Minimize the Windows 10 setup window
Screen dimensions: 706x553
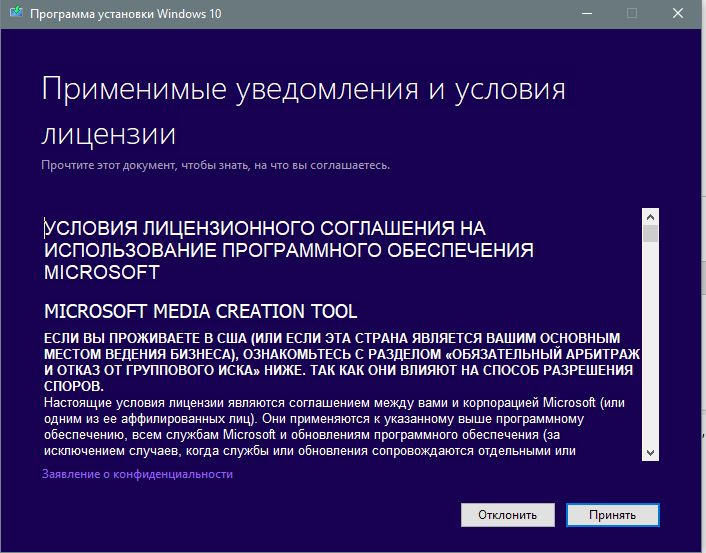click(587, 14)
